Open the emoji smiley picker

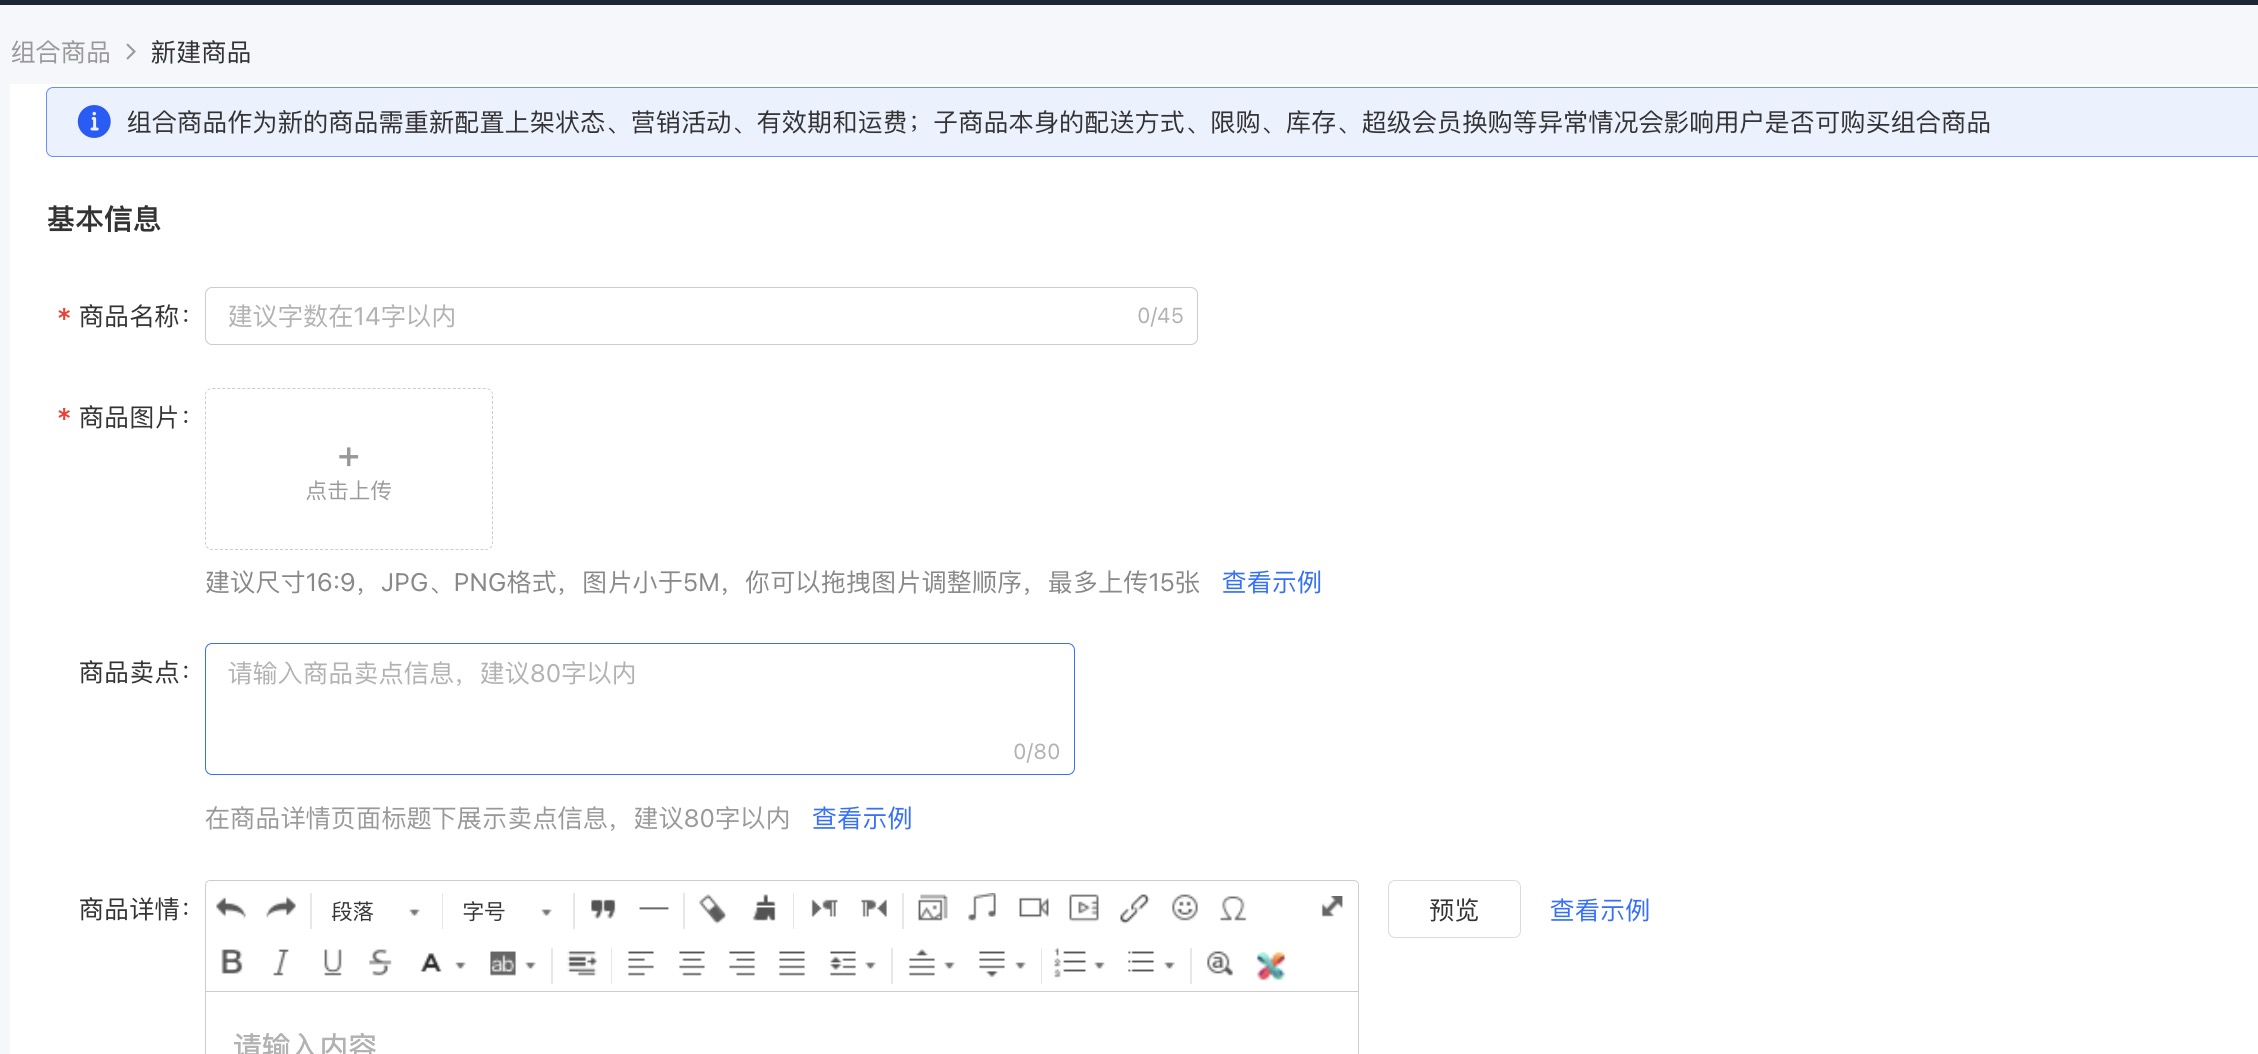pos(1184,908)
